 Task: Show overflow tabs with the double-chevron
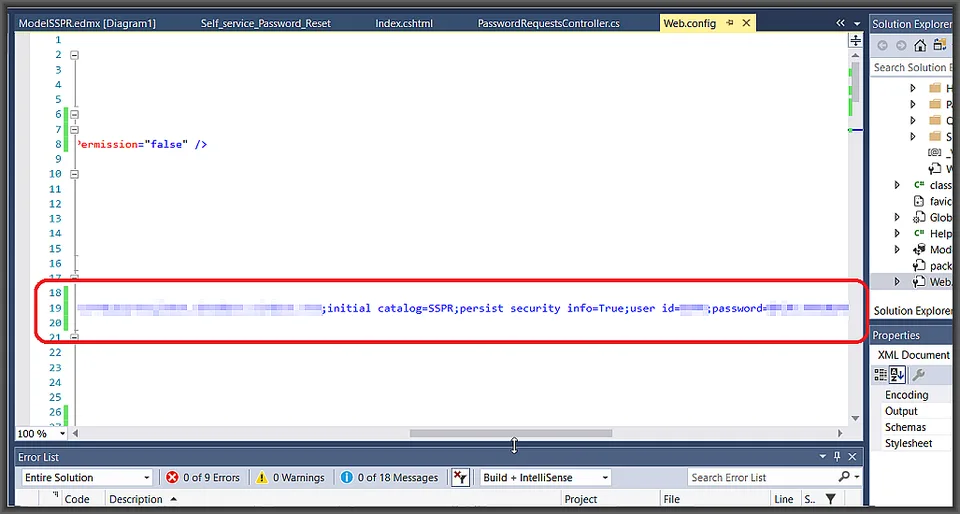[x=841, y=23]
